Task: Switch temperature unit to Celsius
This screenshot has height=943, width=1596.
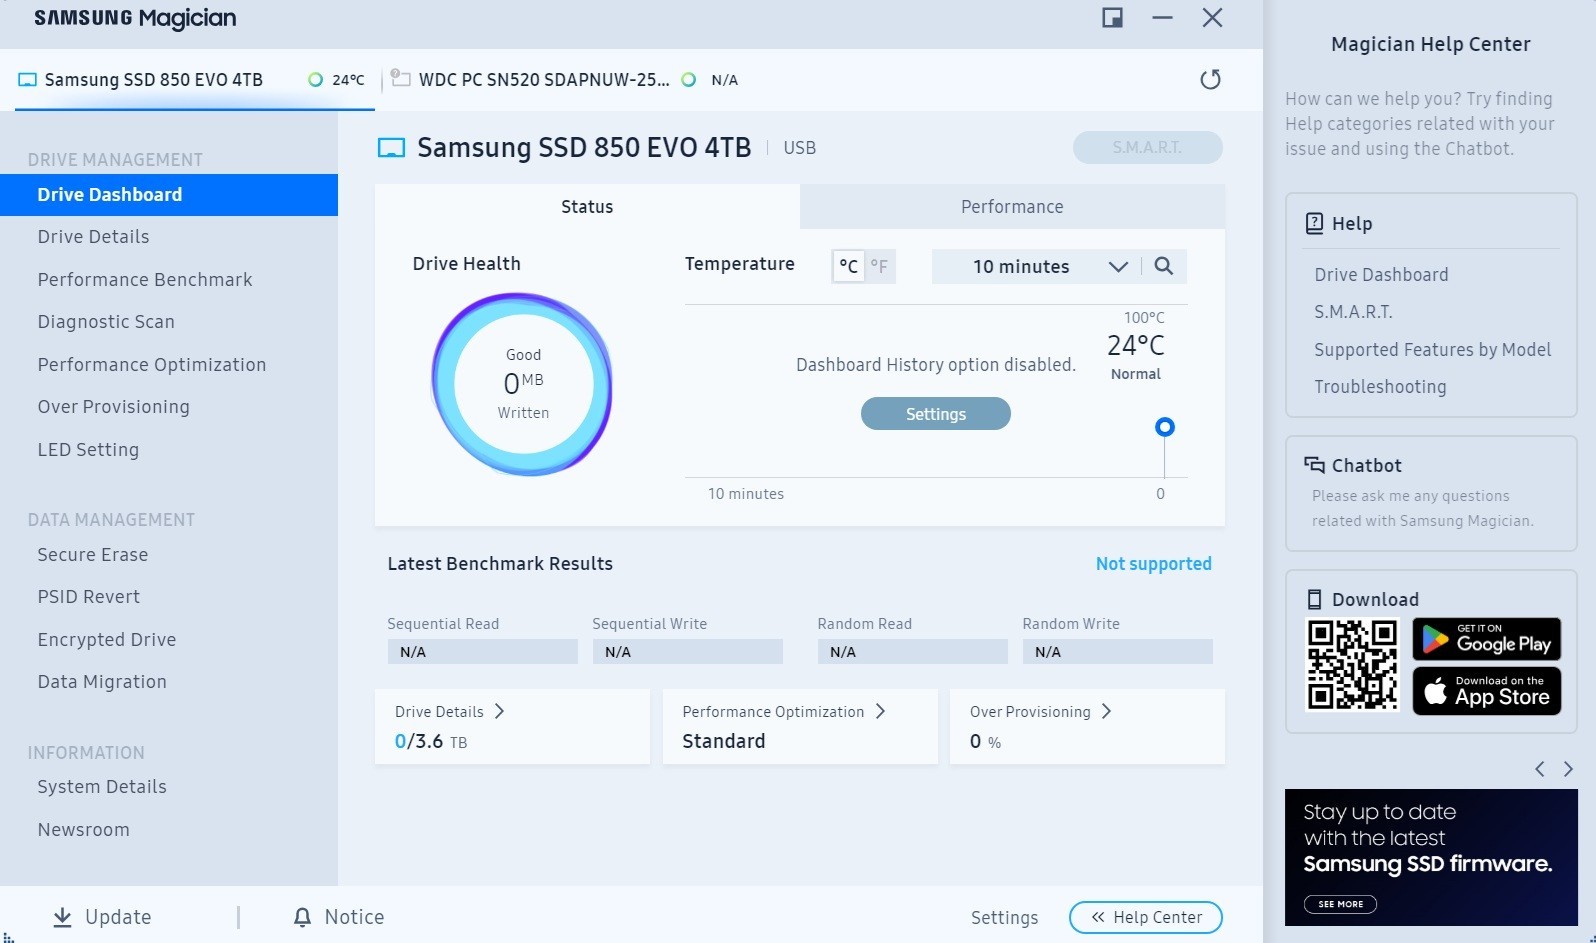Action: click(x=848, y=266)
